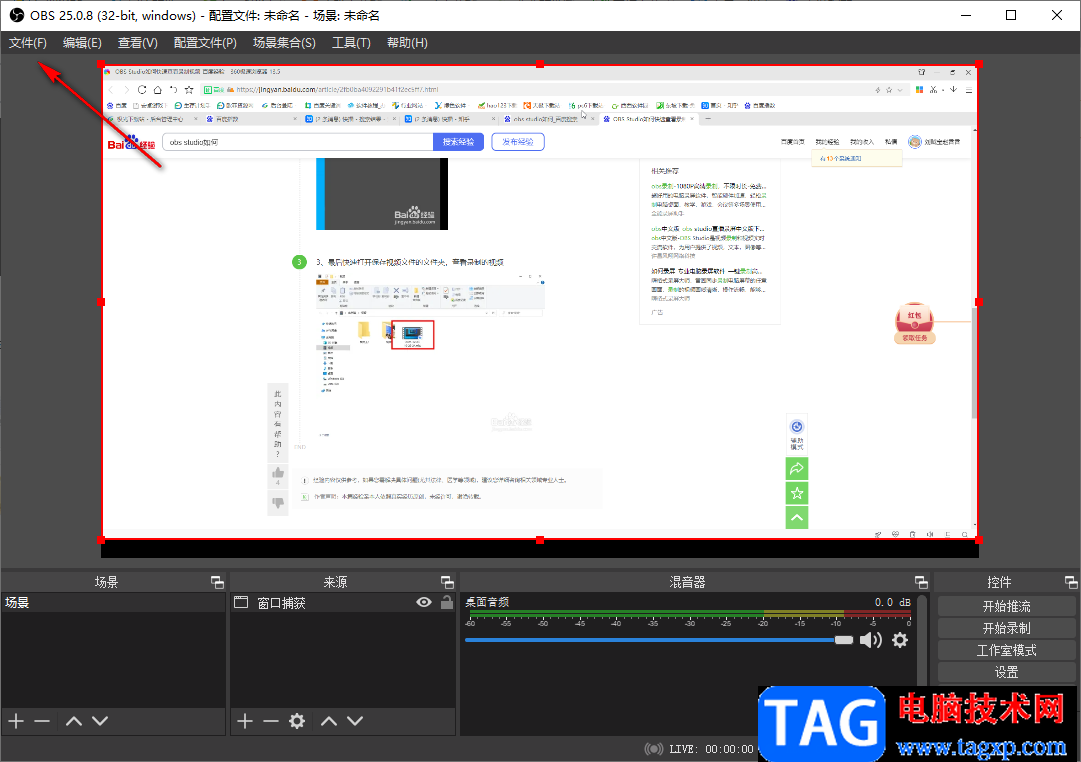
Task: Open 设置 in the controls panel
Action: pyautogui.click(x=1006, y=672)
